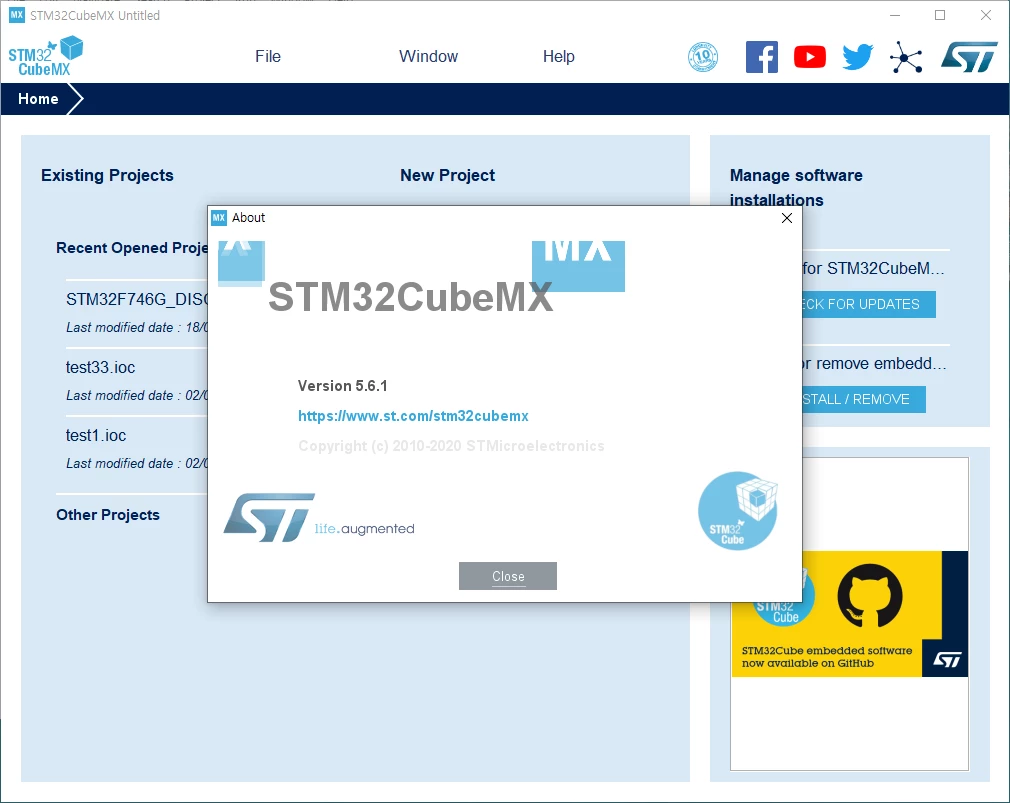Click the MX icon in About dialog title bar
The image size is (1010, 803).
click(x=219, y=218)
